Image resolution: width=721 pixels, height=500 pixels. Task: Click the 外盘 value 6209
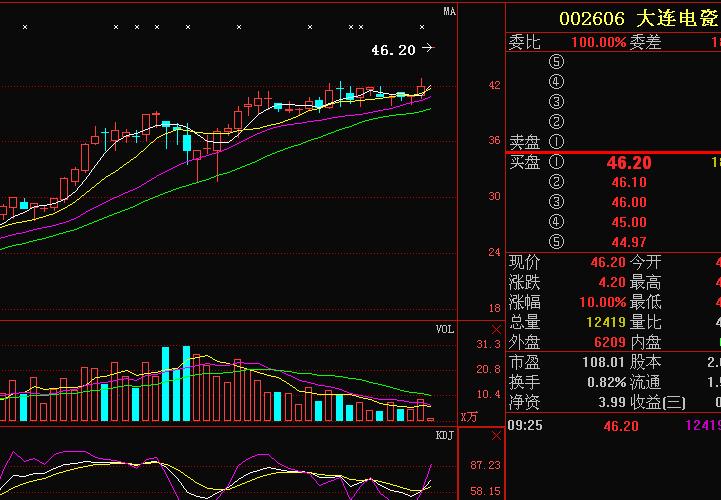coord(610,343)
